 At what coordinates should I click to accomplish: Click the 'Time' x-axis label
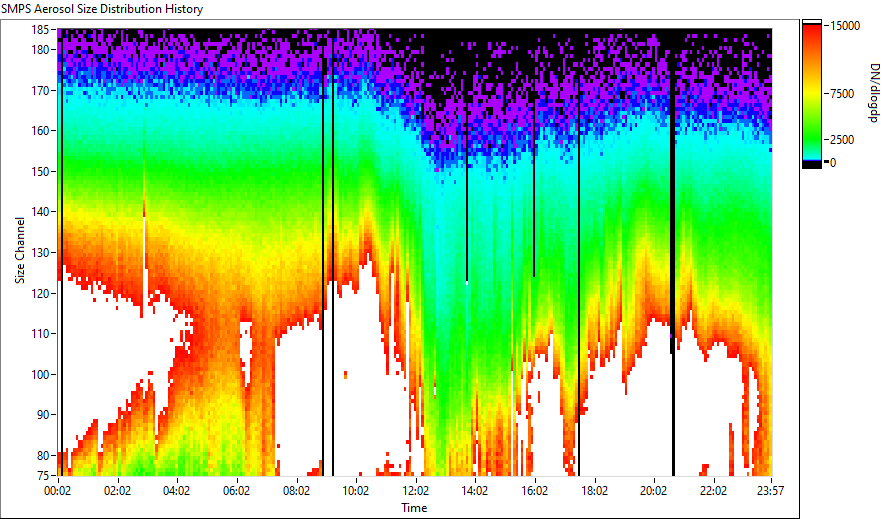click(414, 508)
